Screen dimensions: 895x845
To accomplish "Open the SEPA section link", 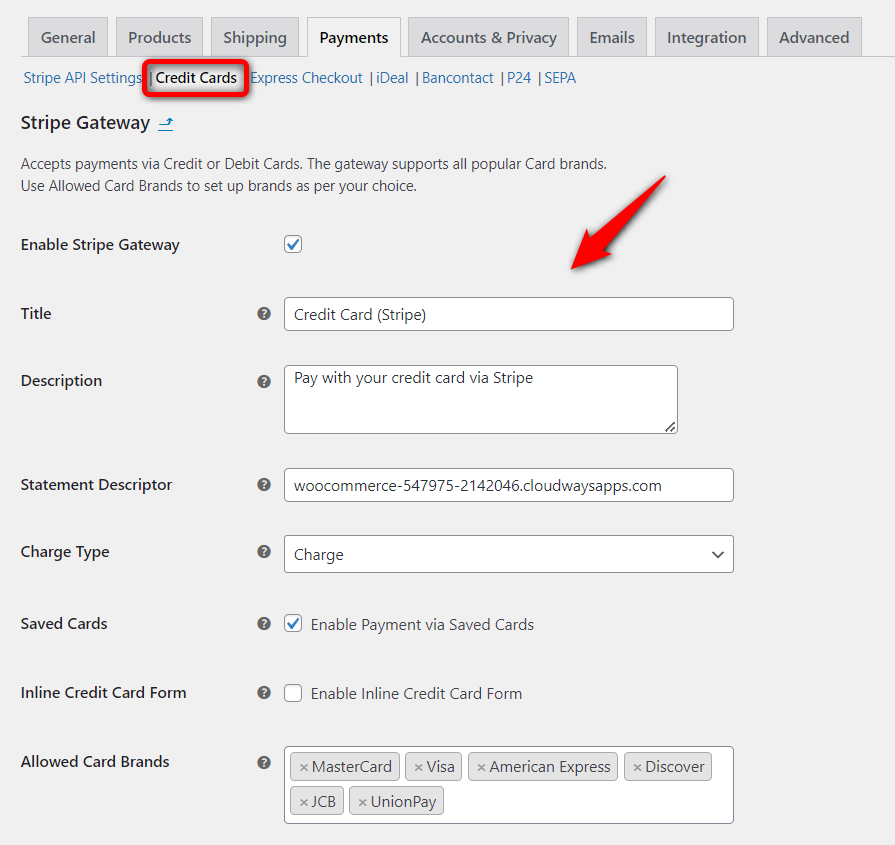I will click(560, 78).
